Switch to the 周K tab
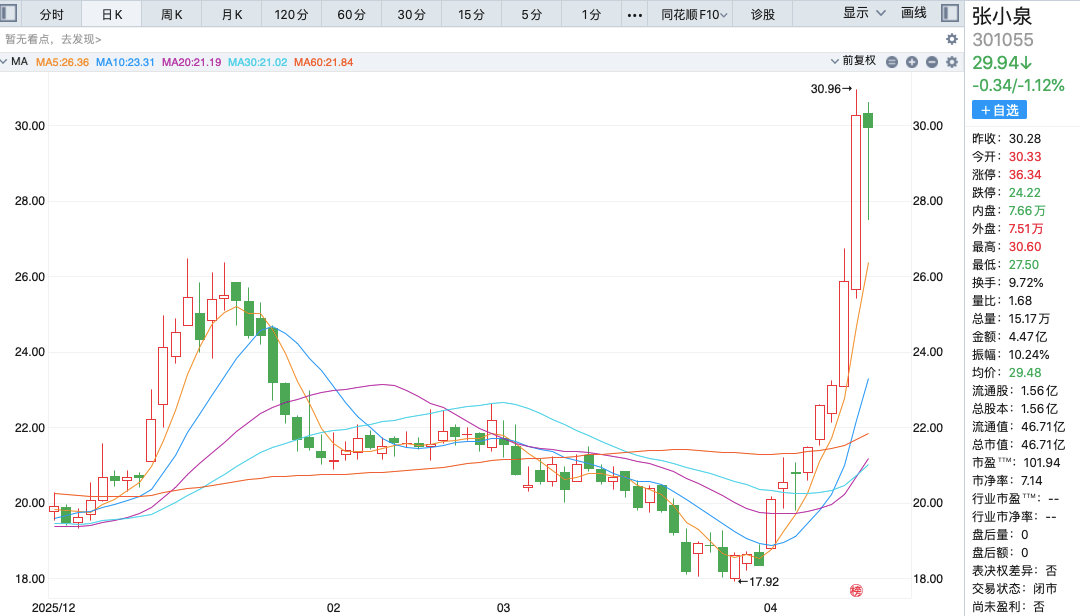The image size is (1080, 616). (x=171, y=14)
